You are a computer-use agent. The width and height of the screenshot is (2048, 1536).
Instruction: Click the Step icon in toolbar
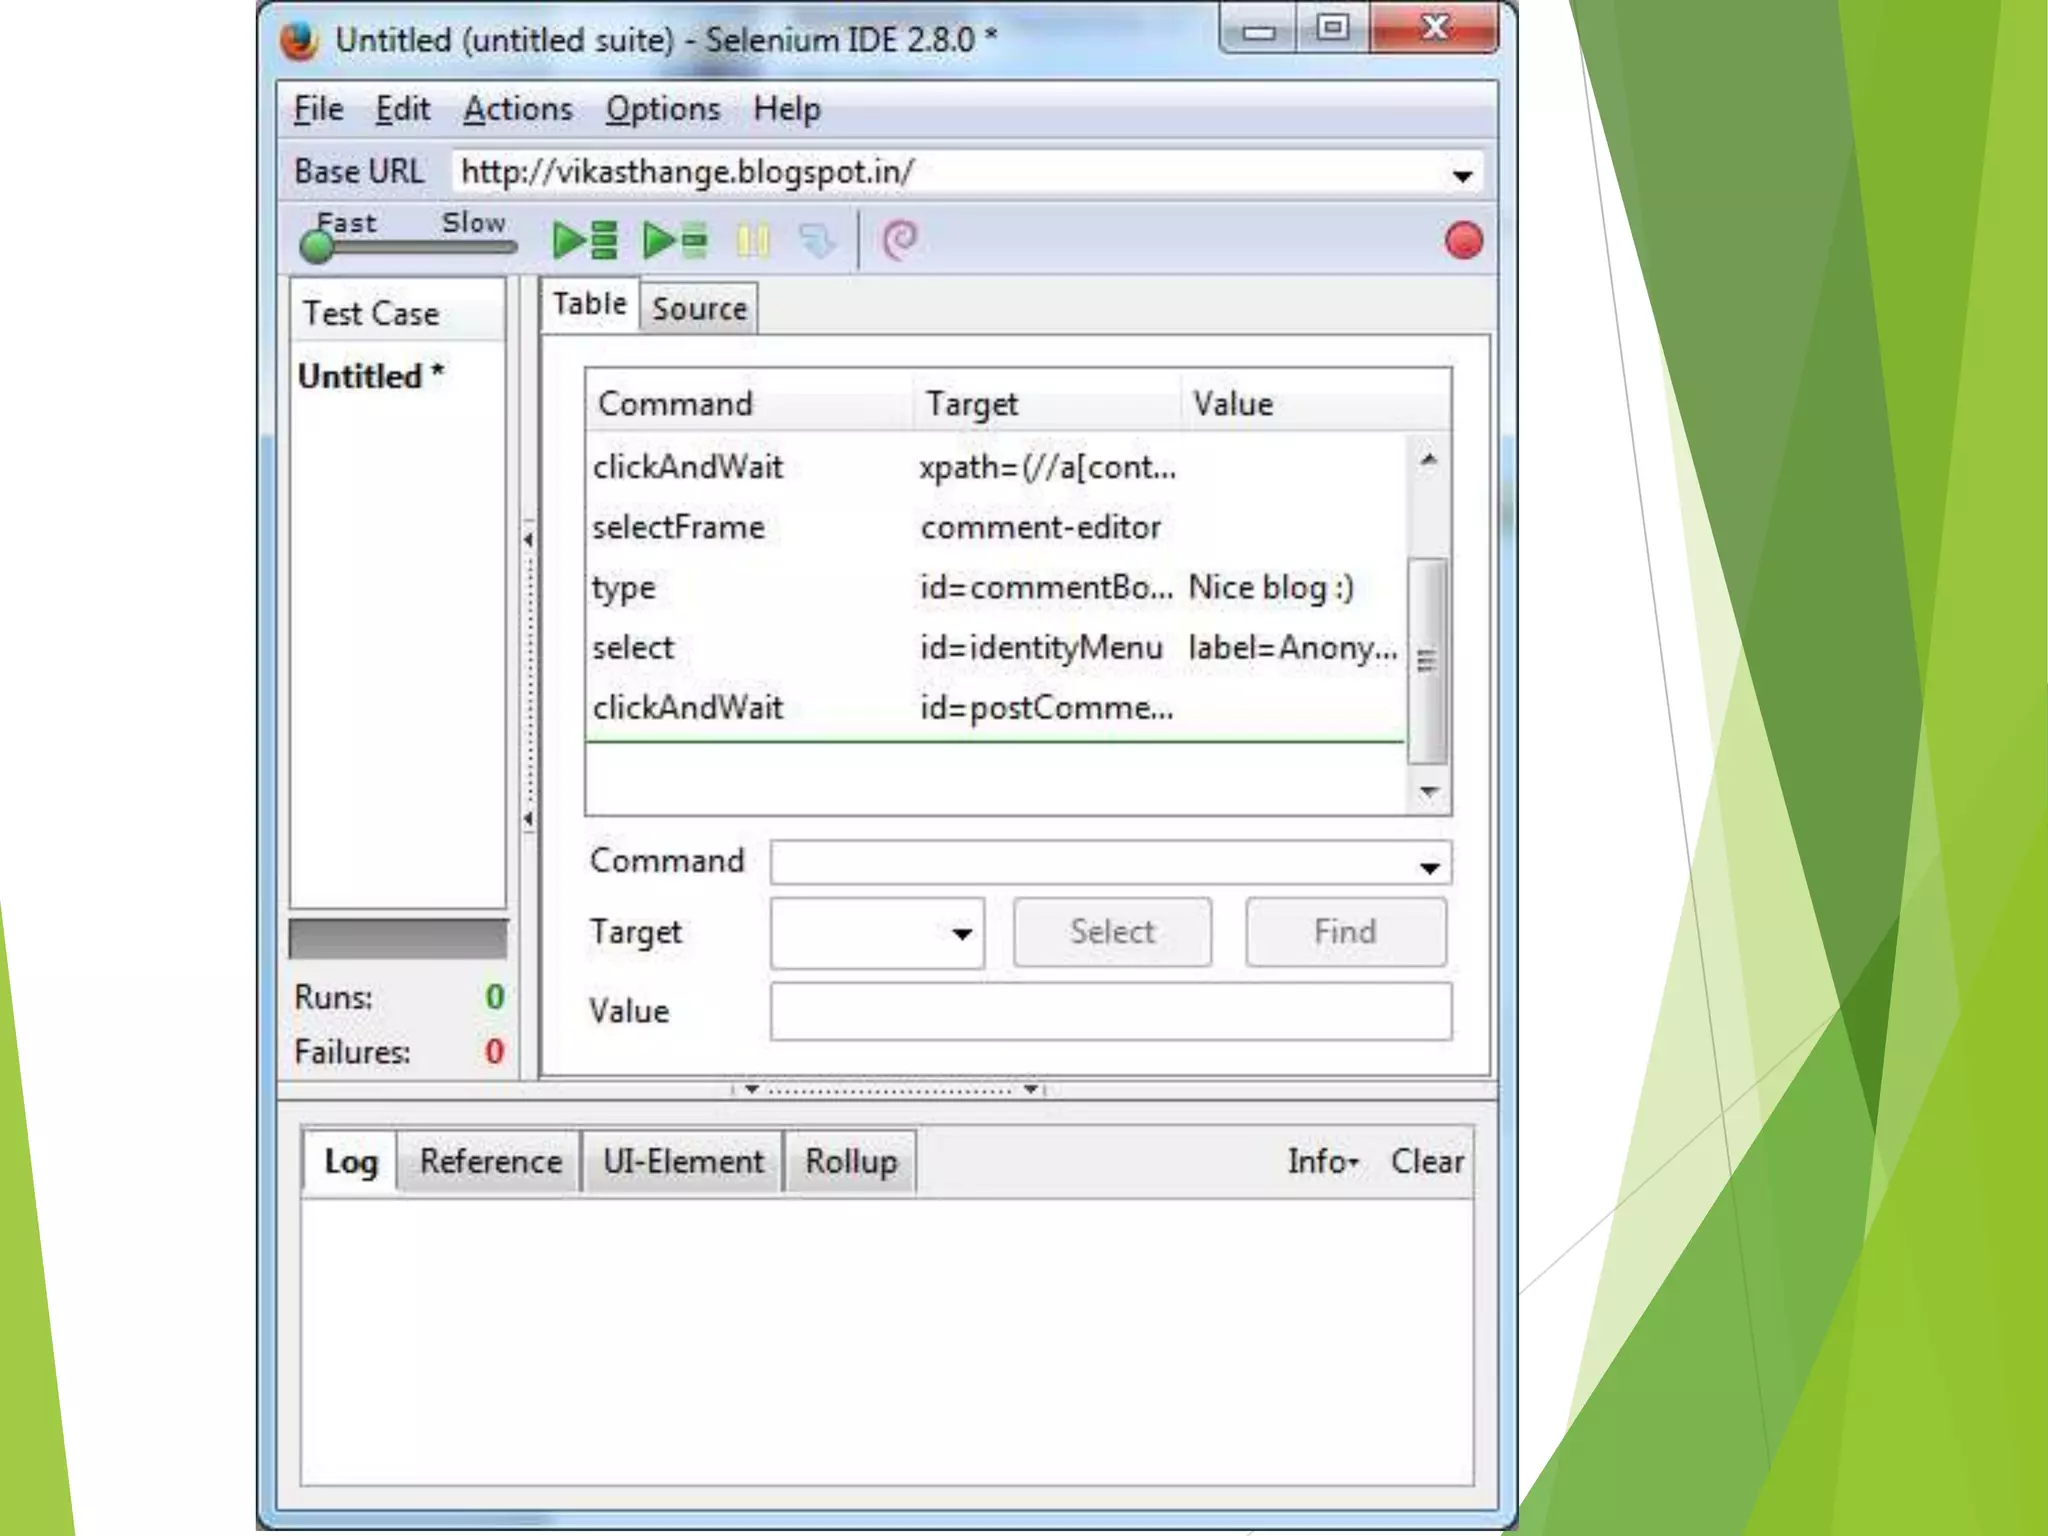click(817, 241)
